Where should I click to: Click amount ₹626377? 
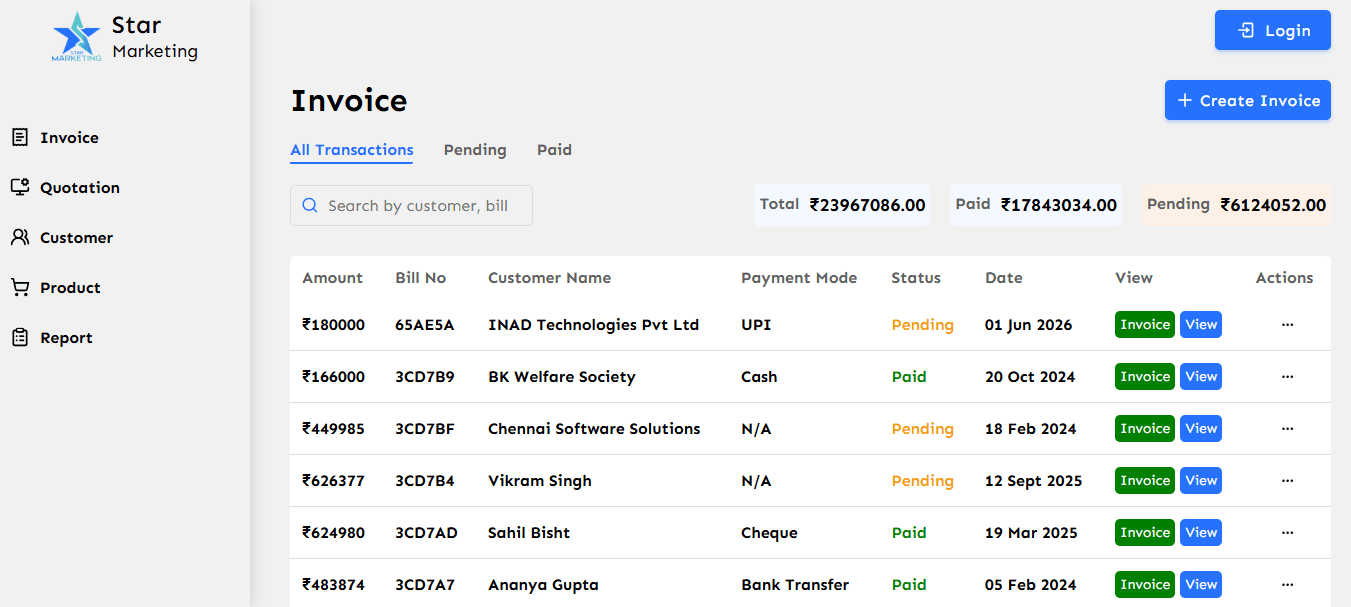pyautogui.click(x=333, y=481)
